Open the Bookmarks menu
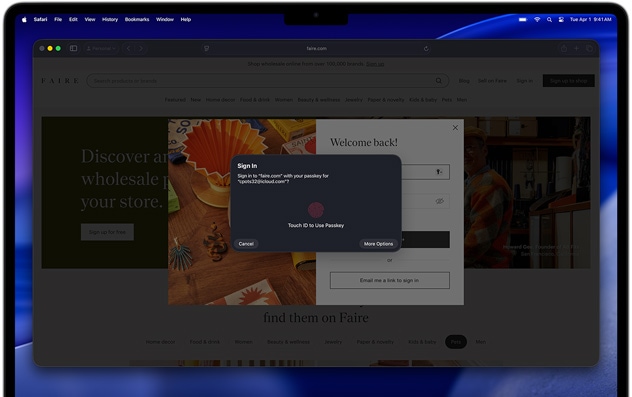Image resolution: width=632 pixels, height=397 pixels. click(x=137, y=19)
